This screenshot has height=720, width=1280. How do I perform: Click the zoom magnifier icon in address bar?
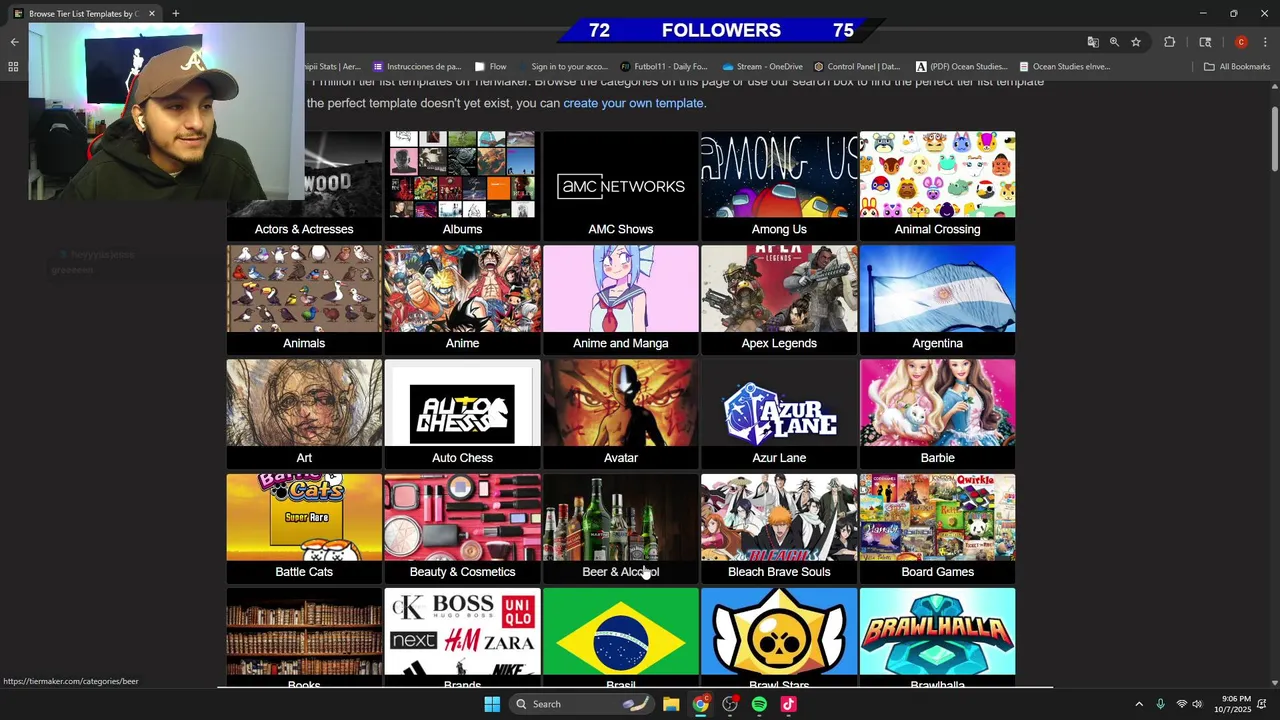click(1114, 42)
